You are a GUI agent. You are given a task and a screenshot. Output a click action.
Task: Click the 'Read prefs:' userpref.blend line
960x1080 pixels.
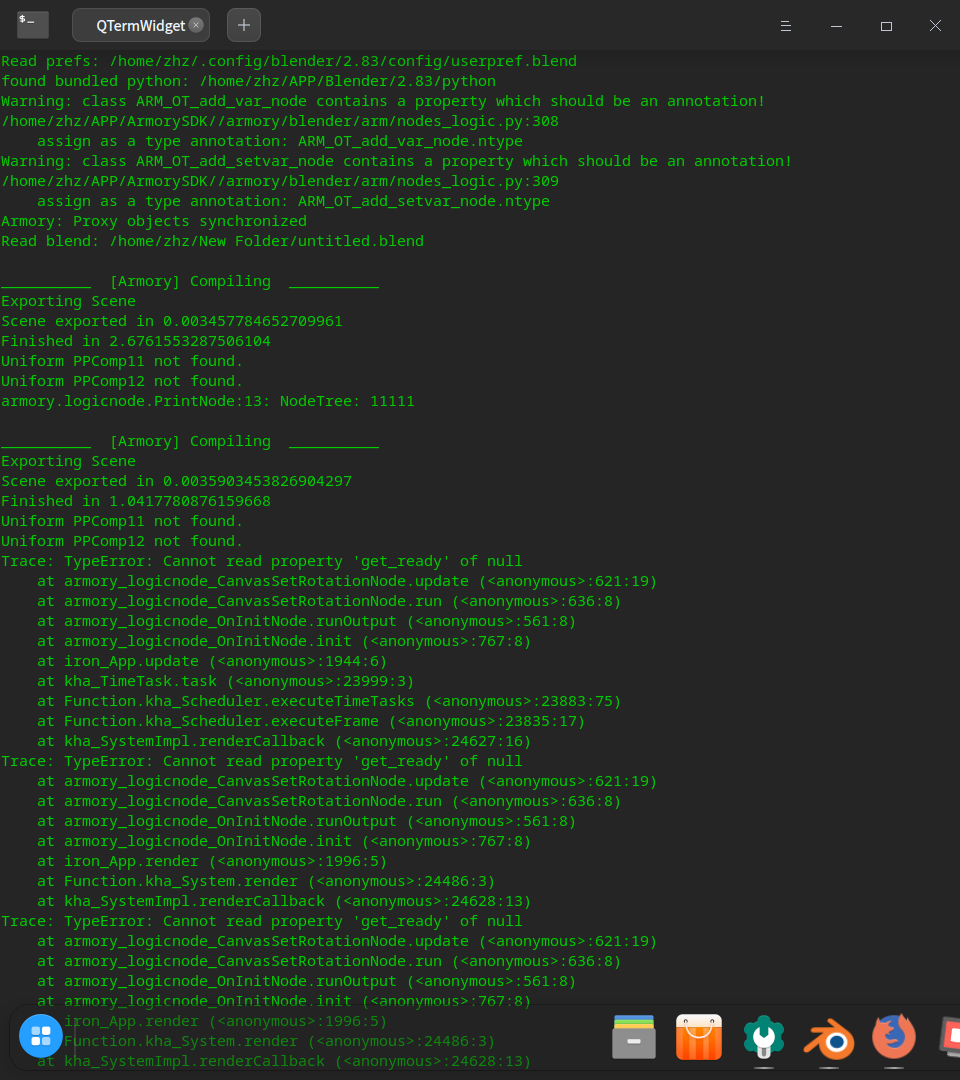tap(289, 61)
